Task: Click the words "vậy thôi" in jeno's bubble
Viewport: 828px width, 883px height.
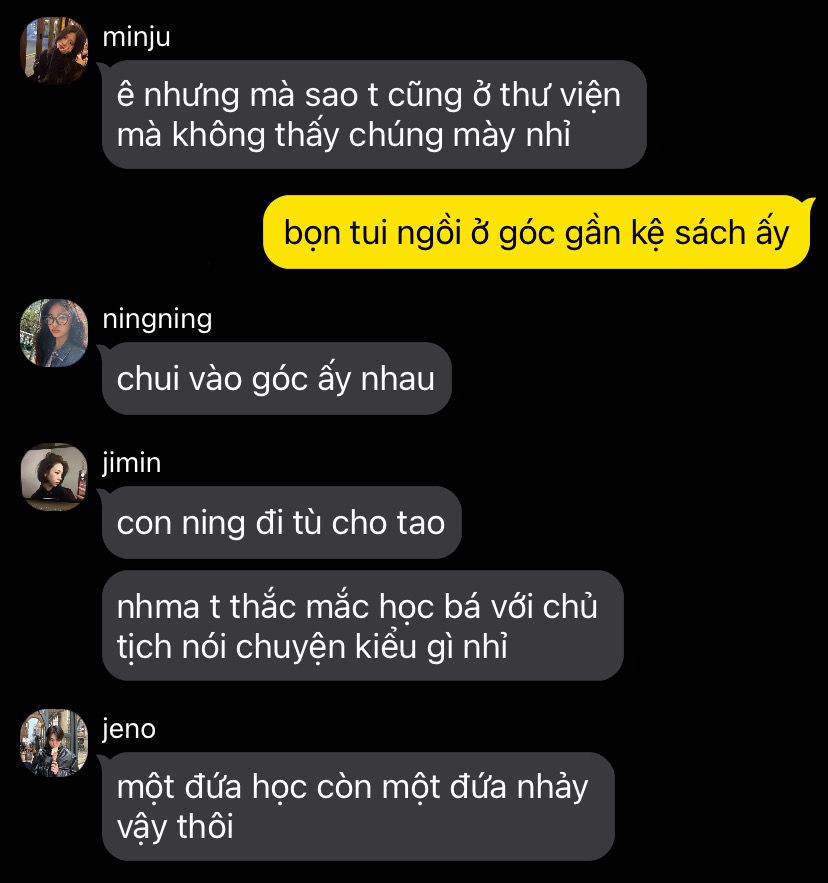Action: (175, 827)
